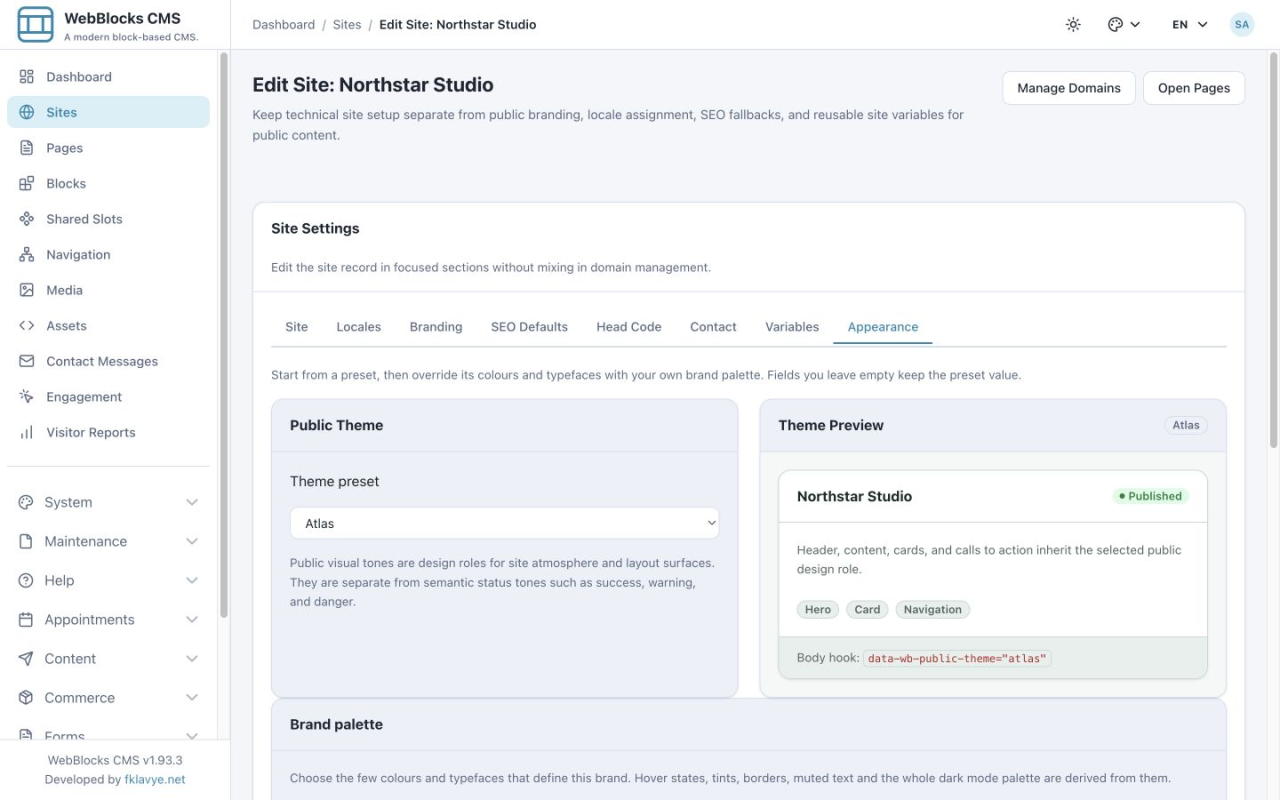Open the SEO Defaults tab
This screenshot has width=1280, height=800.
(x=529, y=327)
